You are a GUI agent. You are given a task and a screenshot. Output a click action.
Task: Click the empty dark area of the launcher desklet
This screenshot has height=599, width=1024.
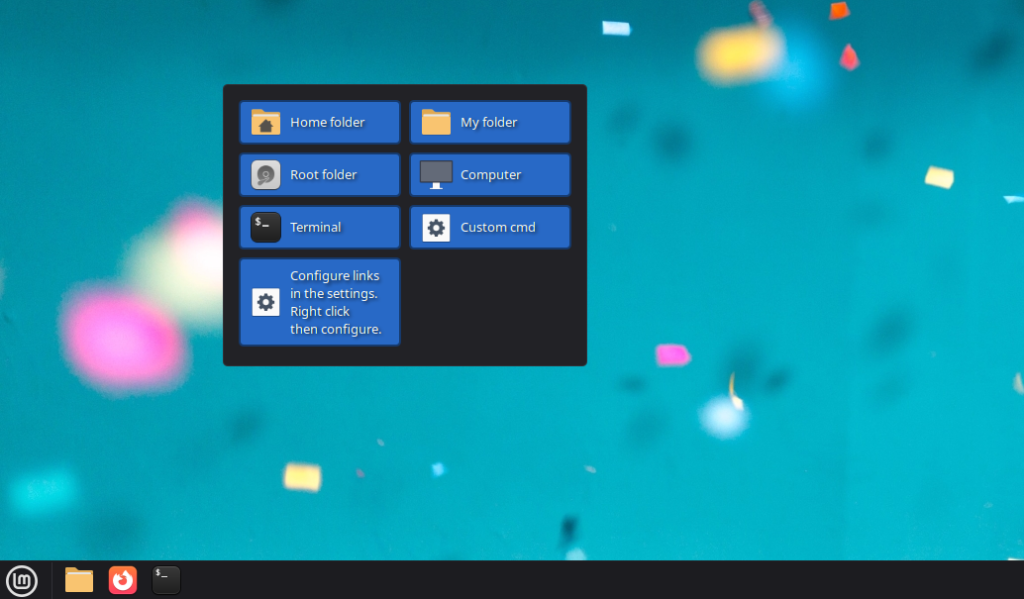coord(490,305)
